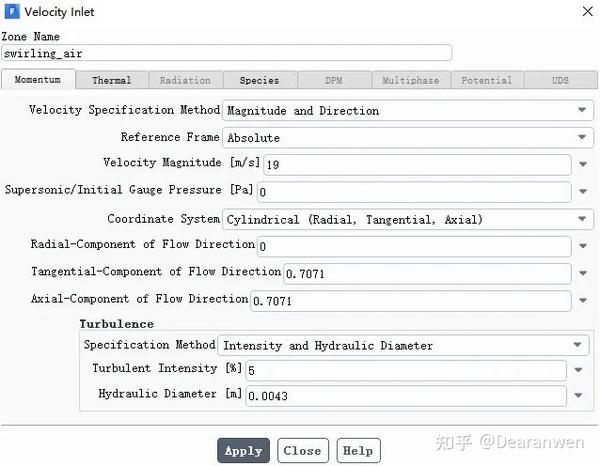Close the Velocity Inlet dialog window
600x466 pixels.
587,11
